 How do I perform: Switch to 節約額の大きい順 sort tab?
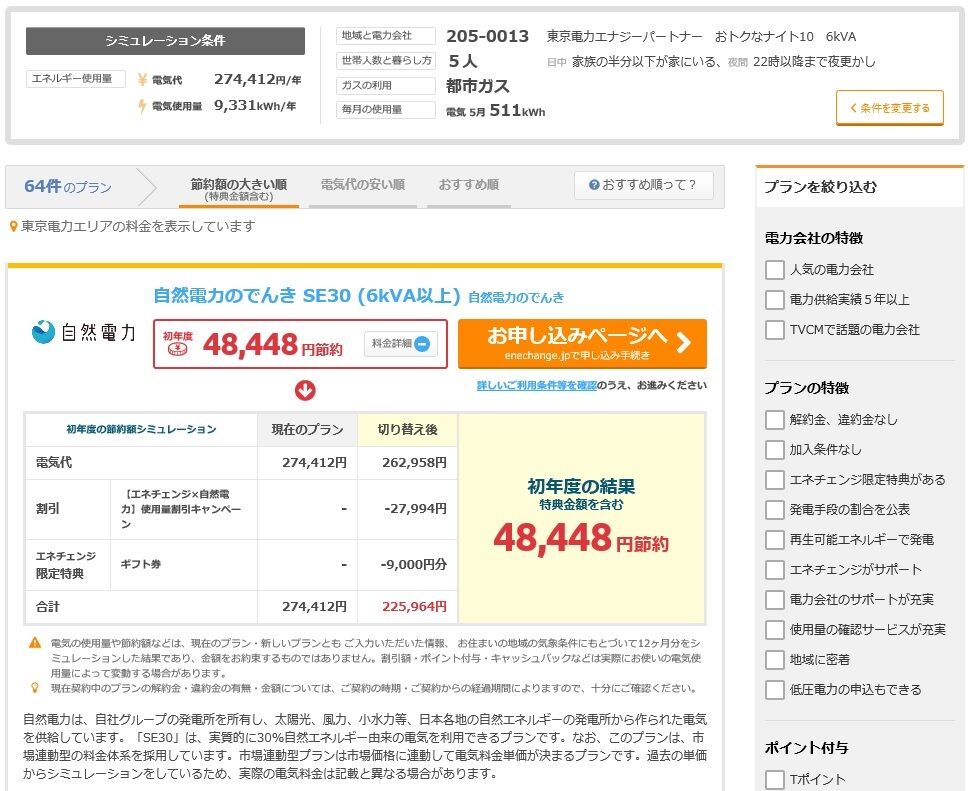click(x=239, y=189)
